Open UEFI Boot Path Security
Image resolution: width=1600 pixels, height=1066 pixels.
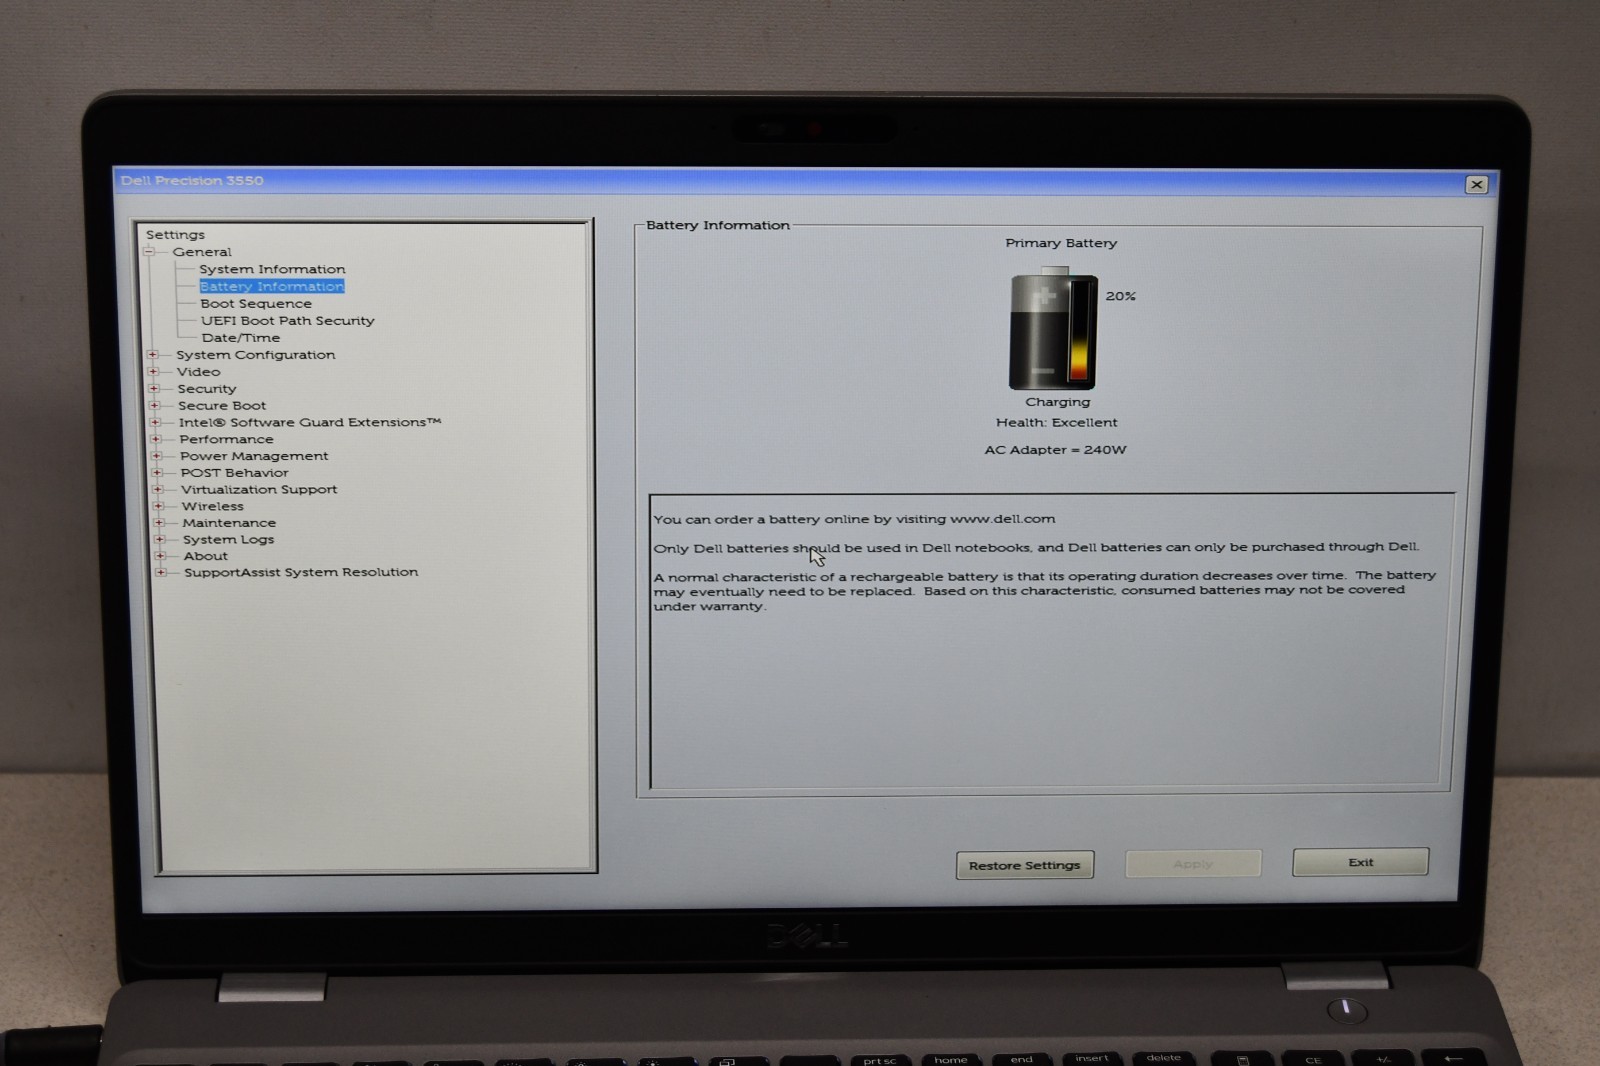(x=288, y=320)
